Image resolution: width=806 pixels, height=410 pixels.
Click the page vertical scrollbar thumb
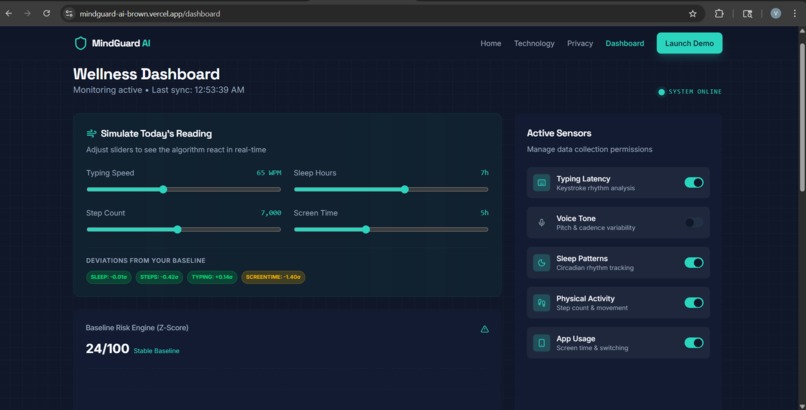click(802, 117)
